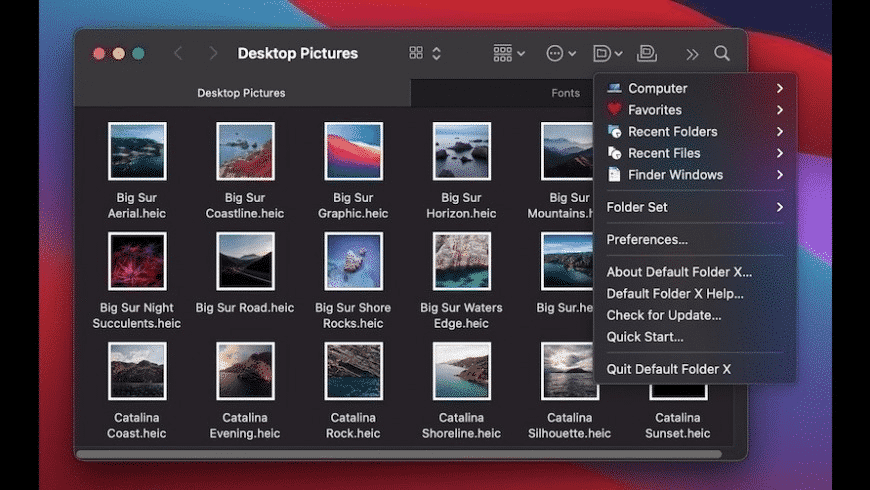Screen dimensions: 870x490
Task: Click the Recent Files clock-document icon
Action: click(614, 153)
